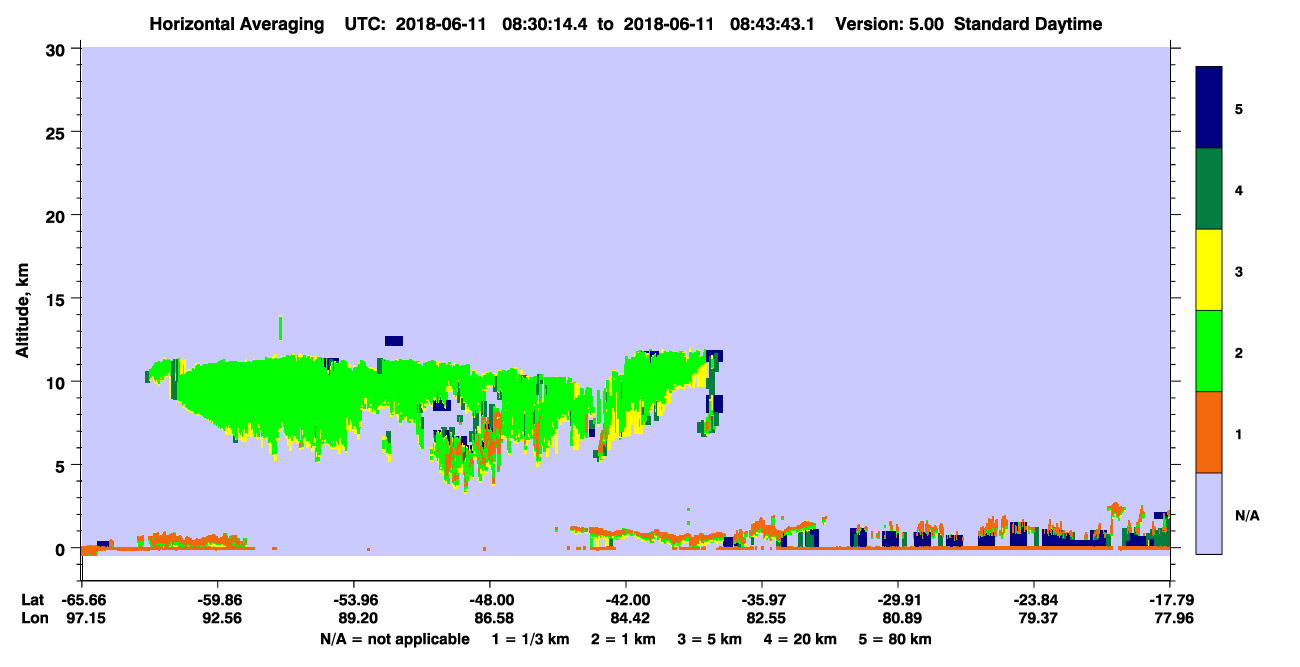Click the dark green colorbar segment labeled 4

(x=1209, y=189)
